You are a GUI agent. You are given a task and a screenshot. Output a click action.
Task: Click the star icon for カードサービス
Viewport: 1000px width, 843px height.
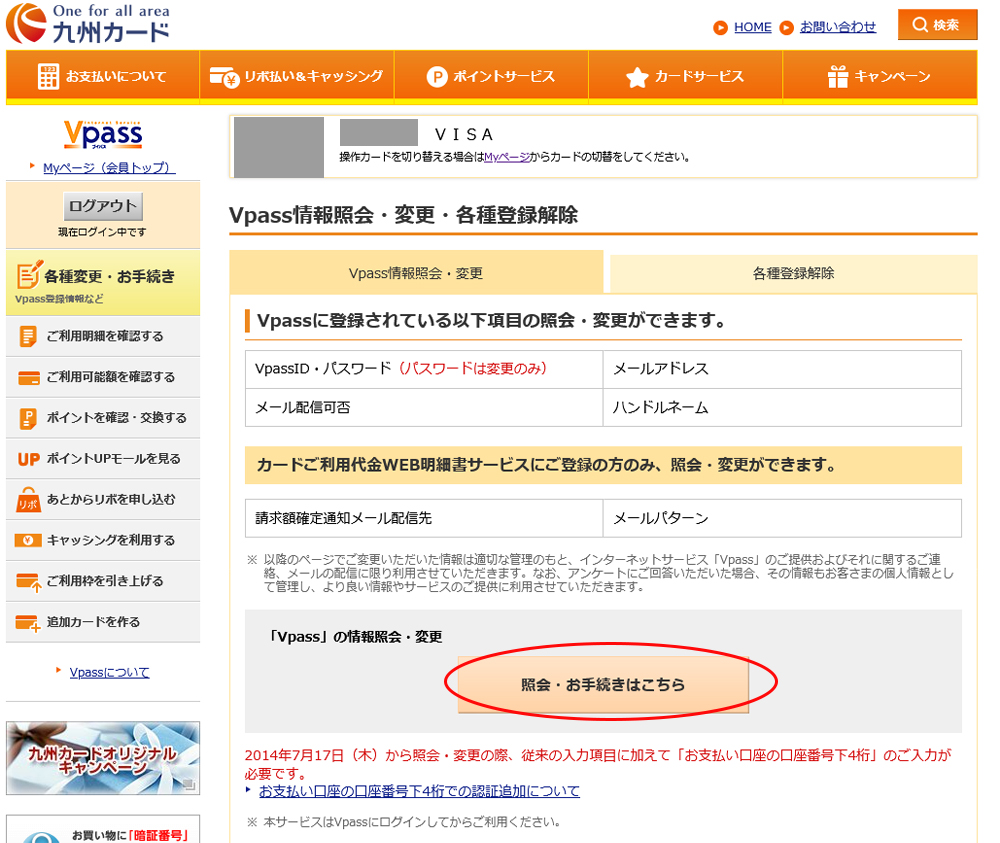[636, 78]
